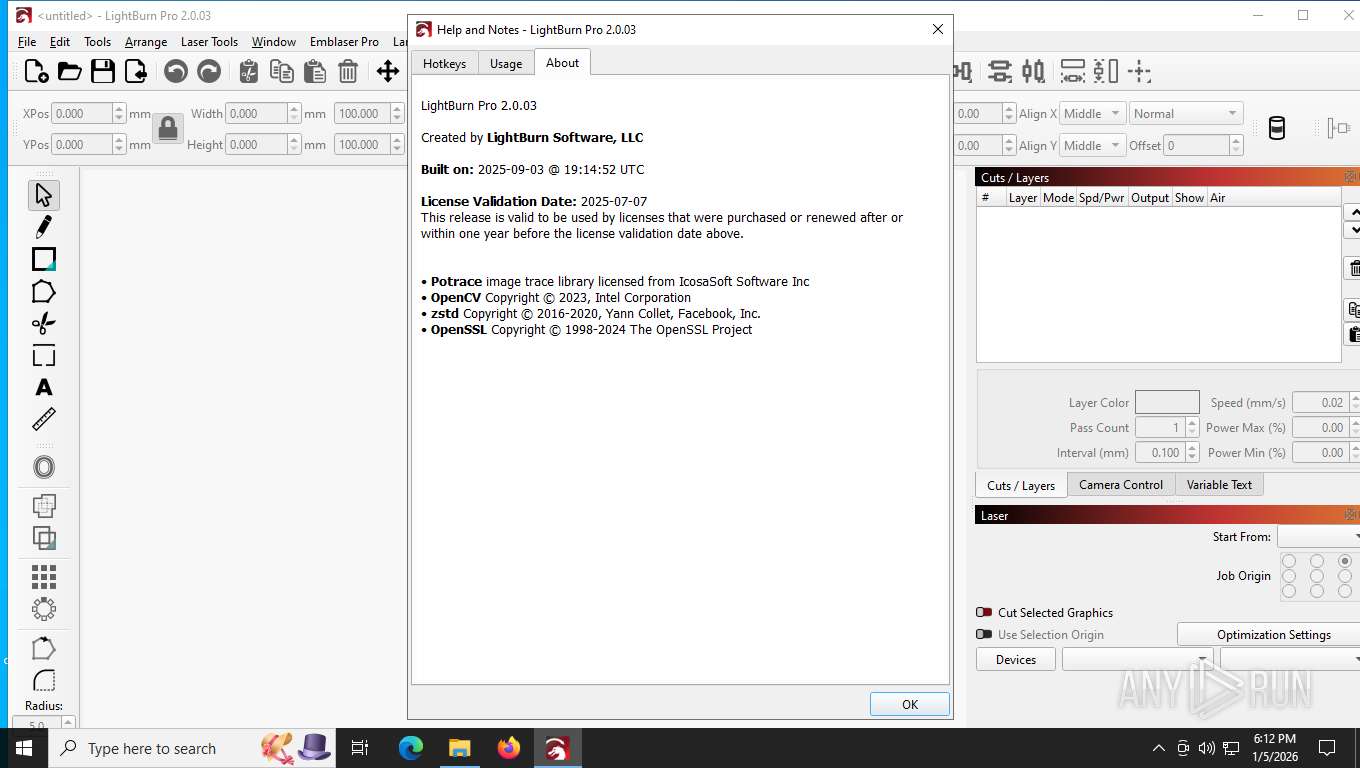The height and width of the screenshot is (768, 1360).
Task: Select the top-left Job Origin radio button
Action: click(x=1289, y=561)
